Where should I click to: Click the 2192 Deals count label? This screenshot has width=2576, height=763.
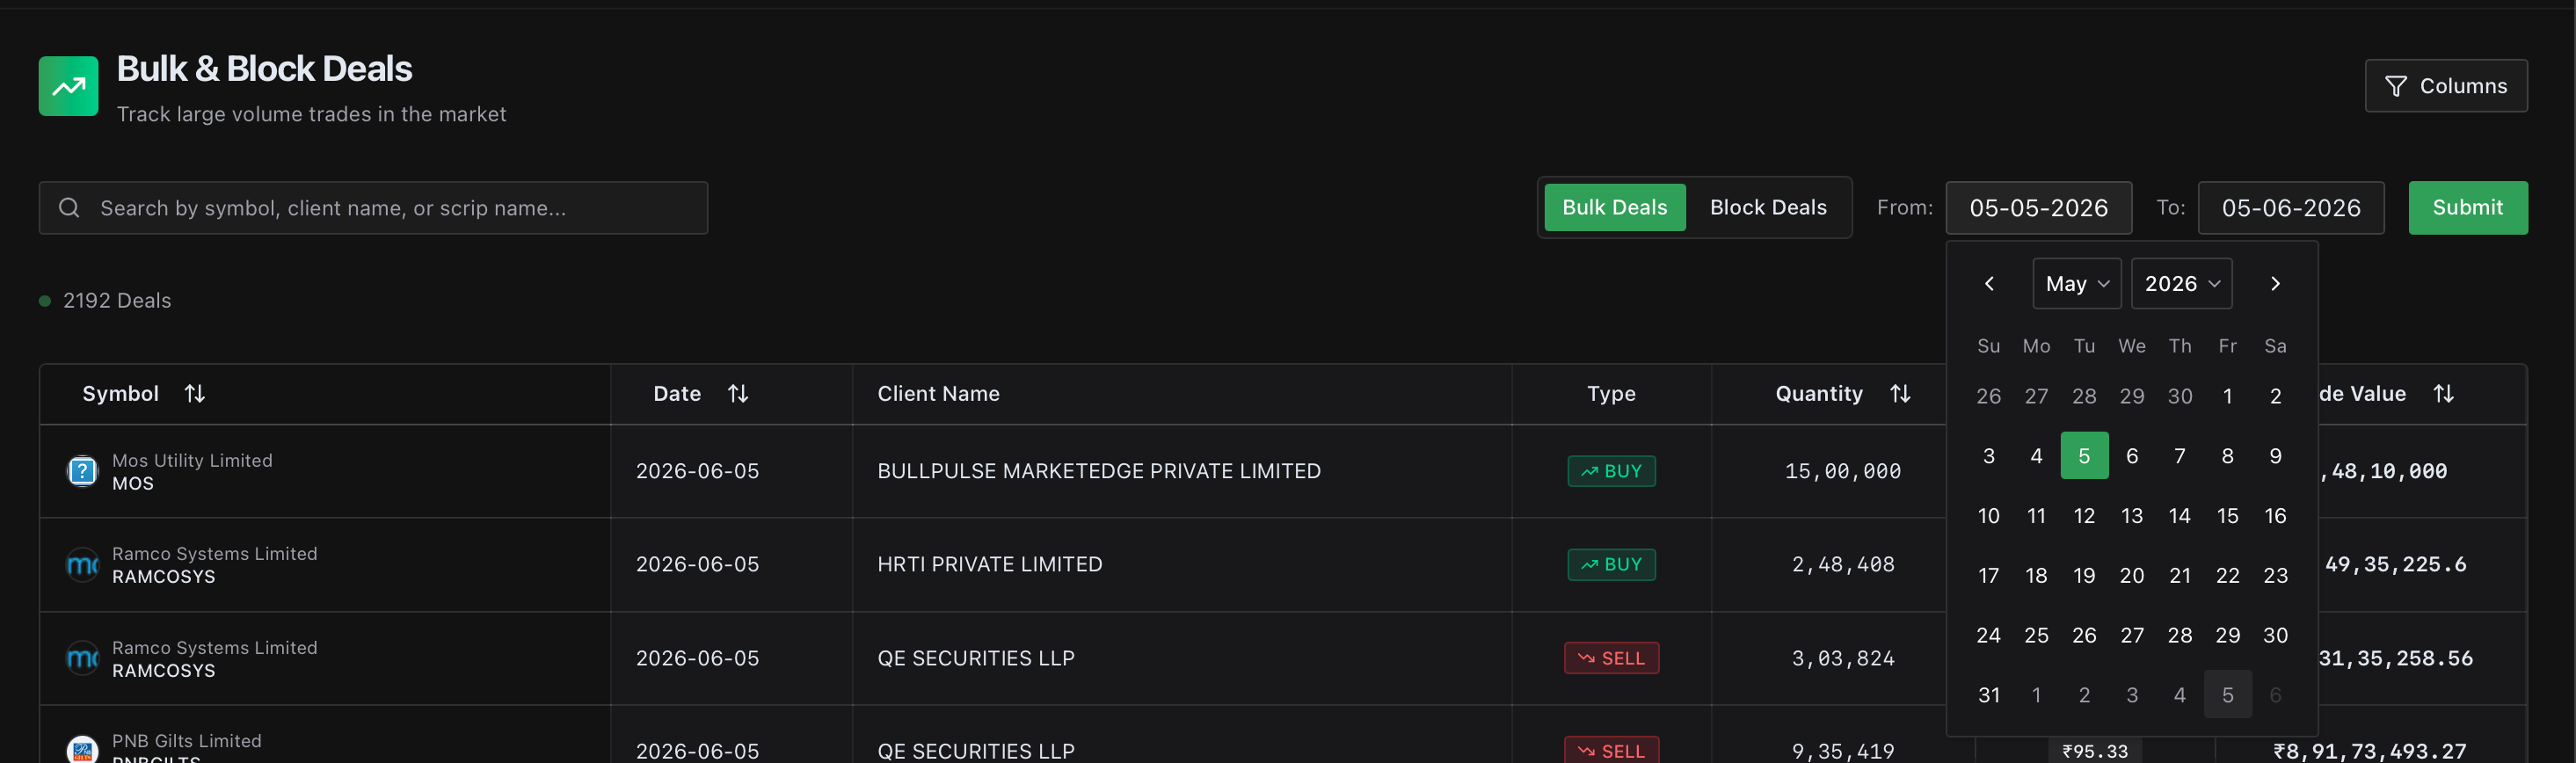(117, 301)
